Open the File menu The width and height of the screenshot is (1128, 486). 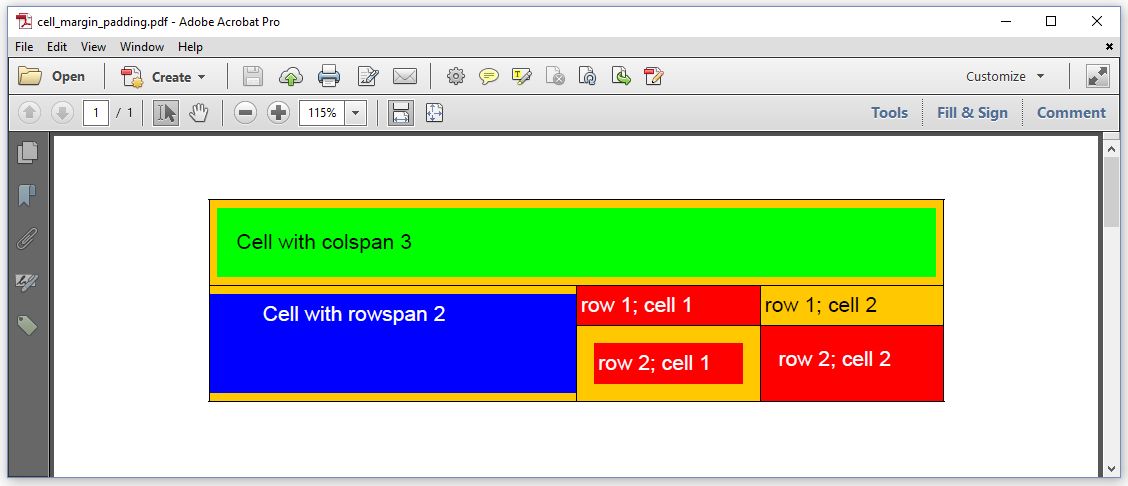point(24,47)
